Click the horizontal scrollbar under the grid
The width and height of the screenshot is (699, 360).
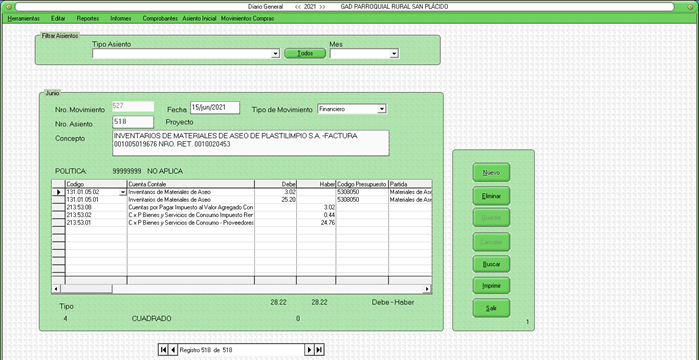(242, 289)
